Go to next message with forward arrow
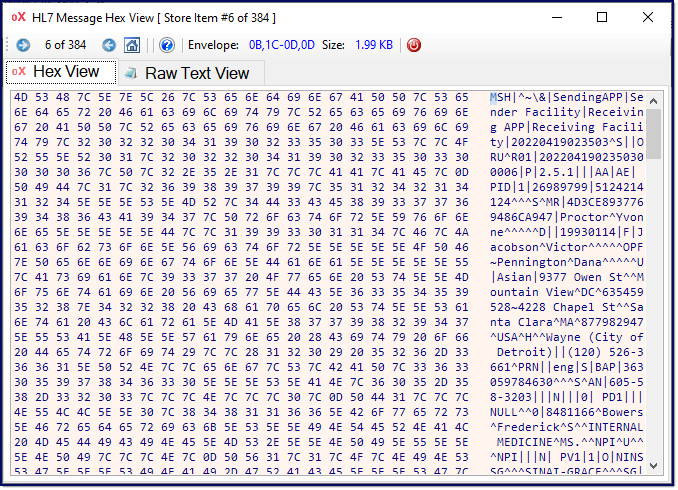The image size is (678, 490). click(x=23, y=45)
